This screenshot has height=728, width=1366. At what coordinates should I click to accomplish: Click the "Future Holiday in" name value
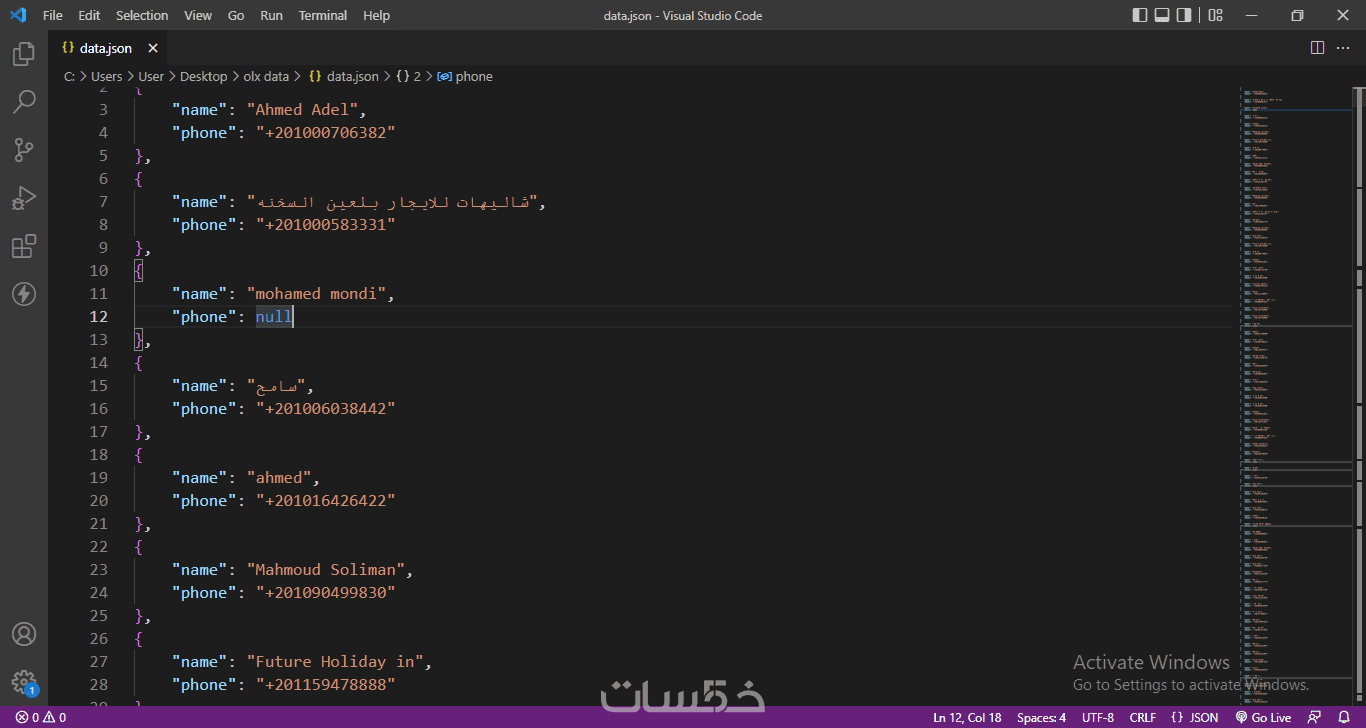336,662
